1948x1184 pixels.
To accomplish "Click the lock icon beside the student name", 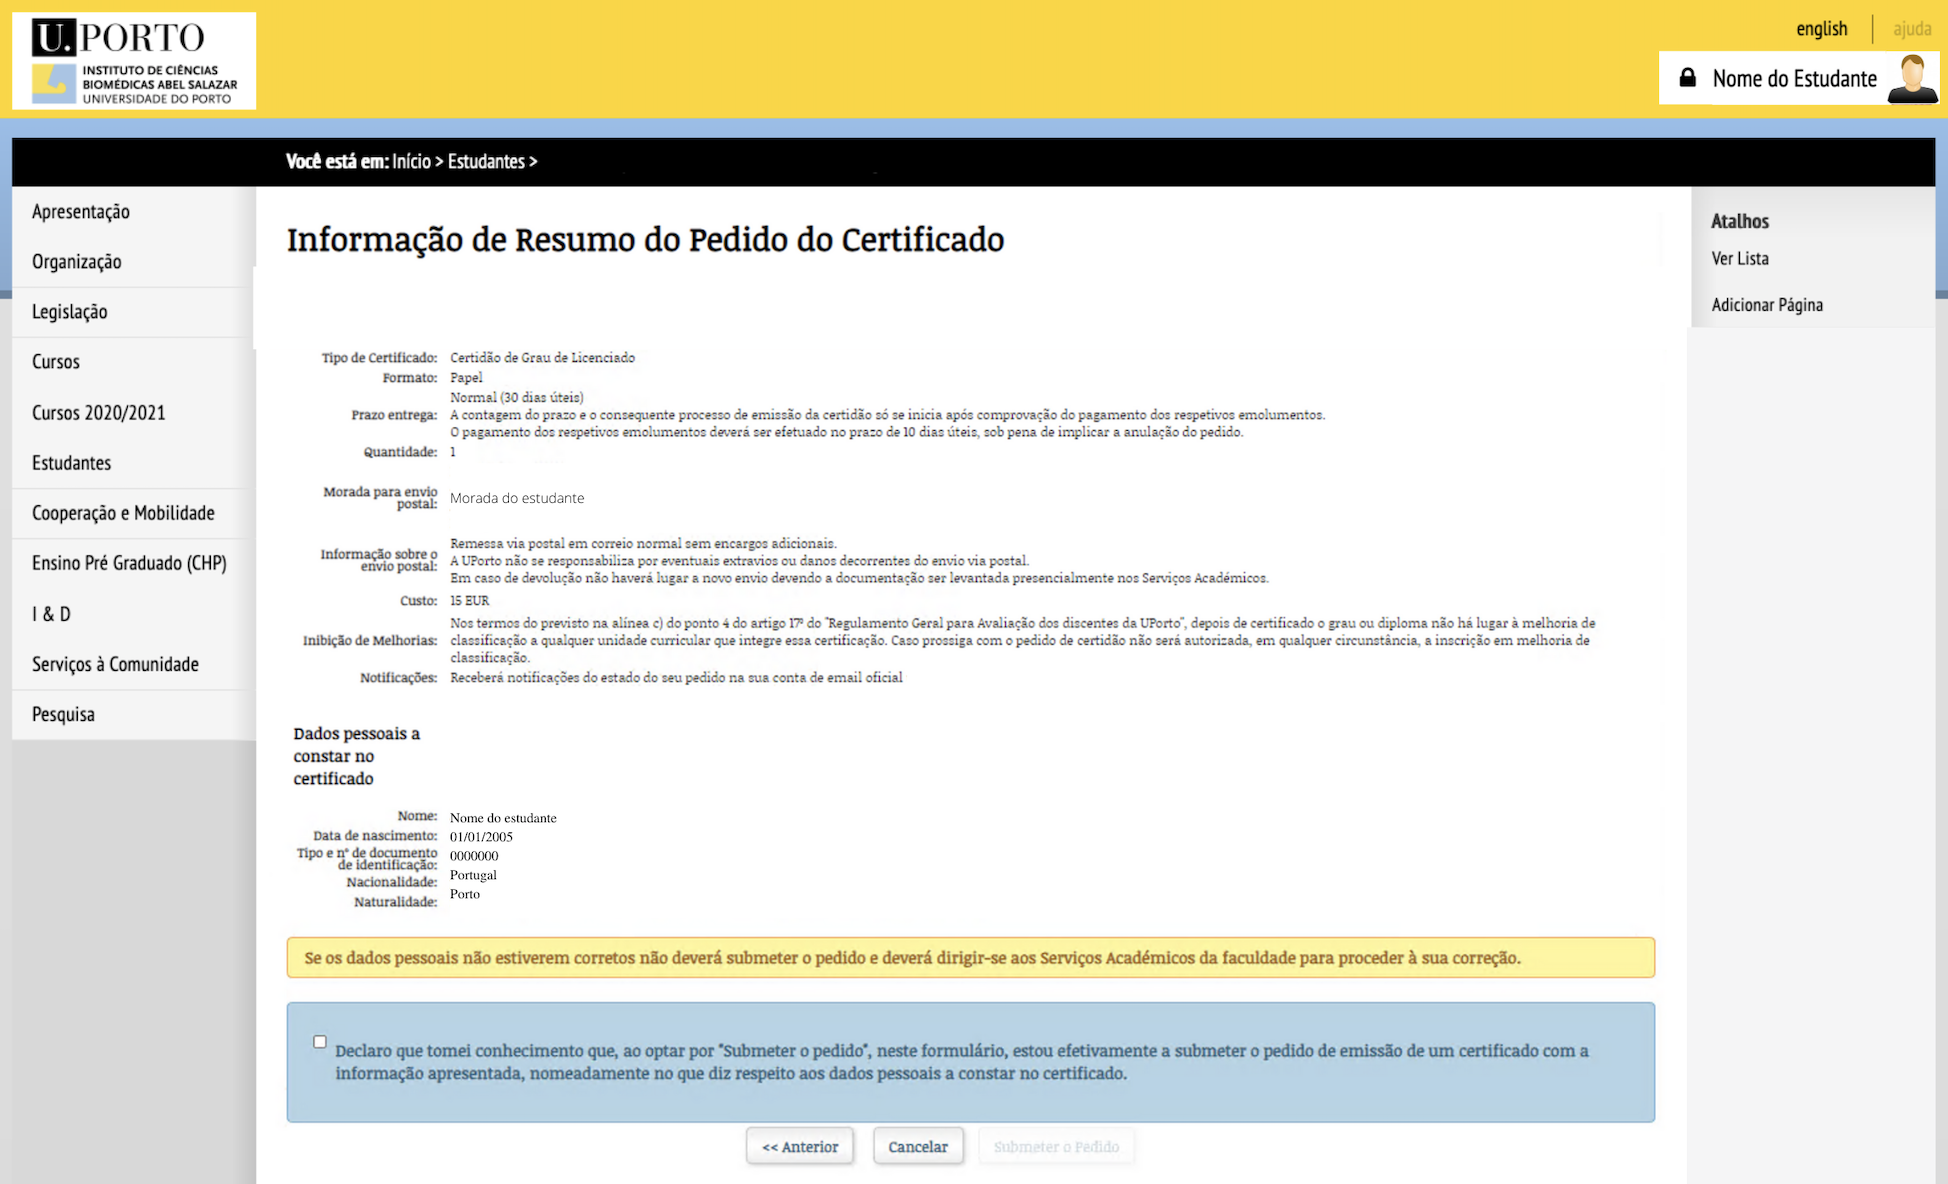I will point(1687,78).
